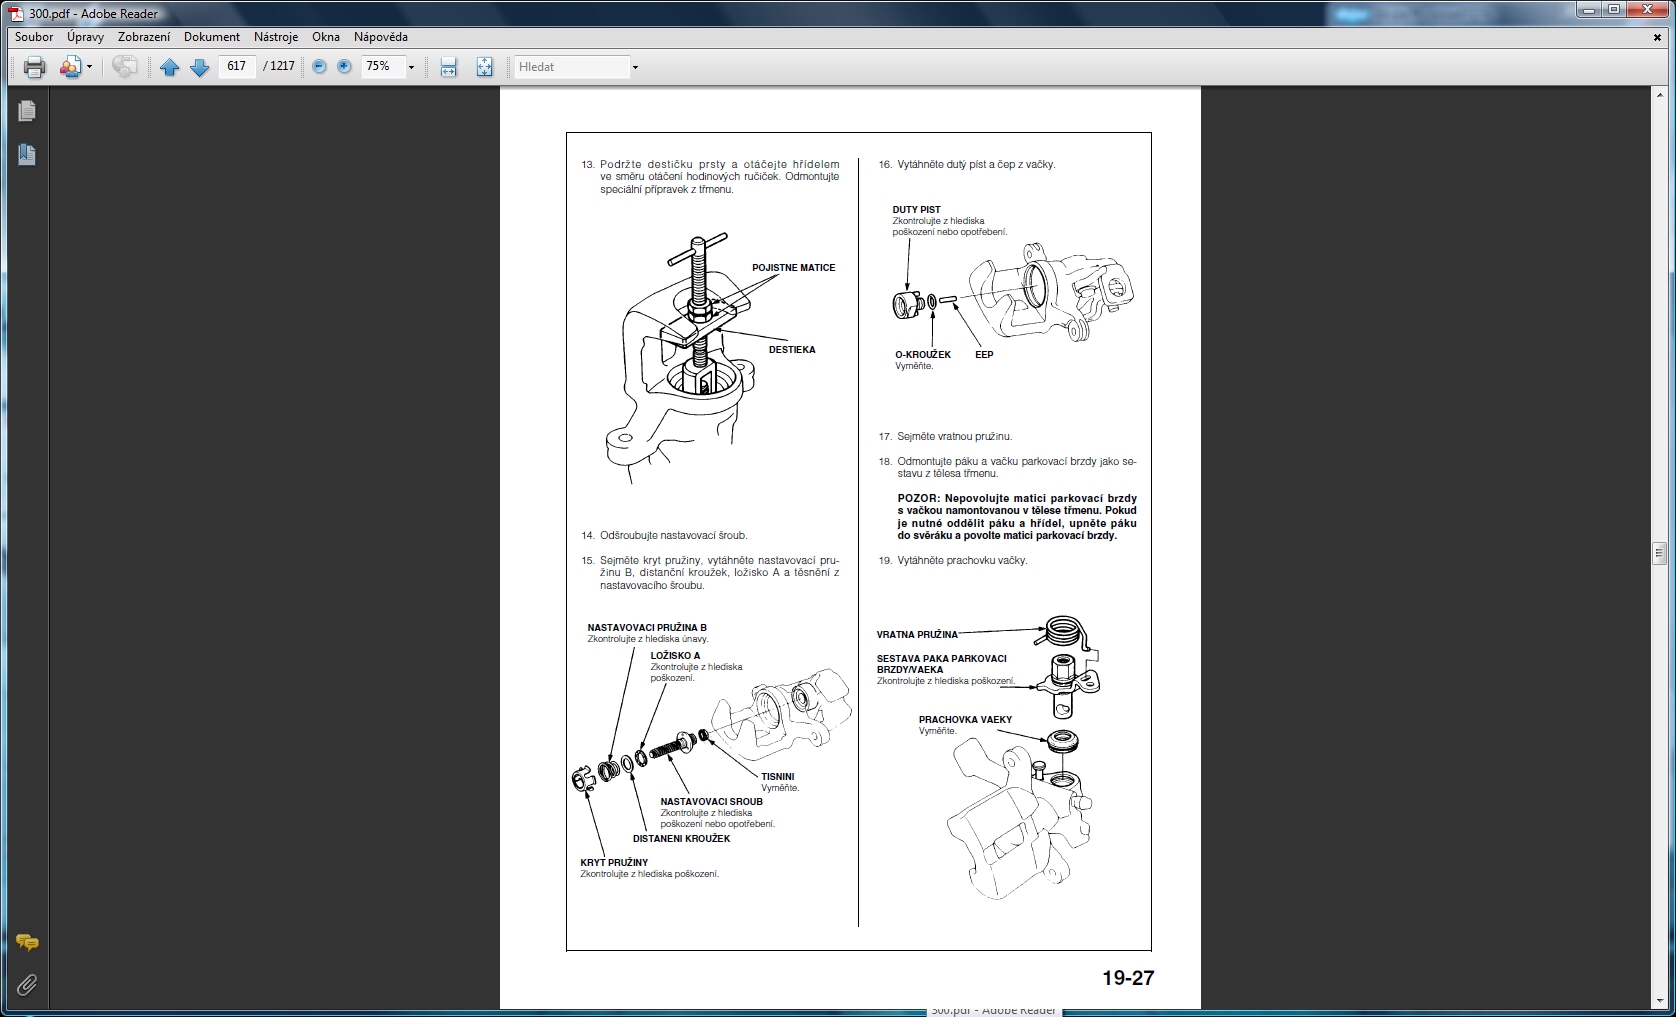This screenshot has width=1676, height=1017.
Task: Click the page number field showing 617
Action: pos(237,67)
